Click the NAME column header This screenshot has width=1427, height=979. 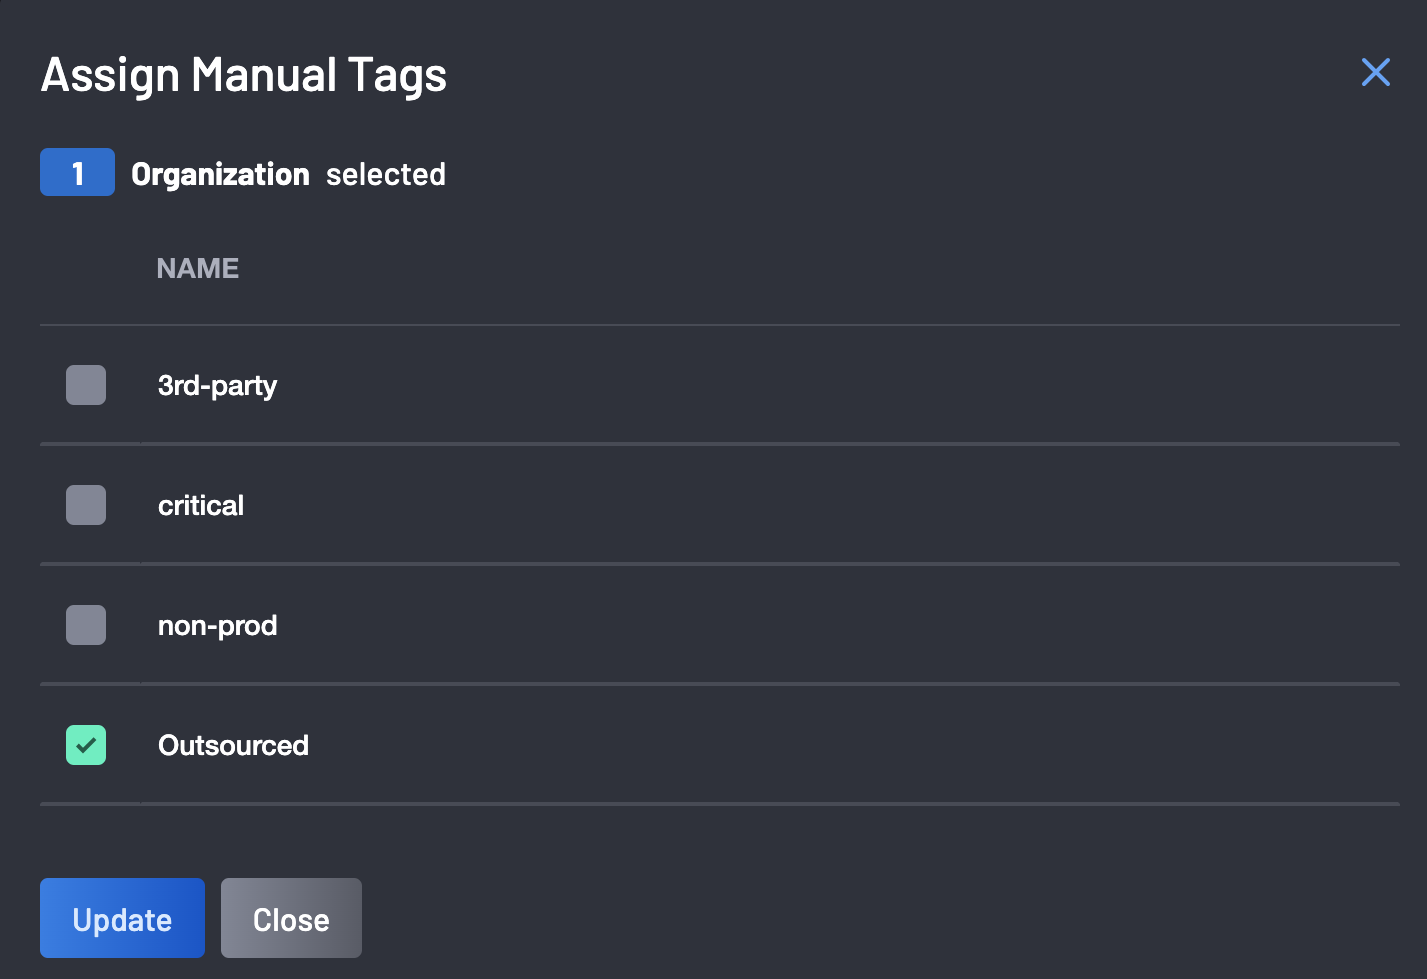point(198,268)
